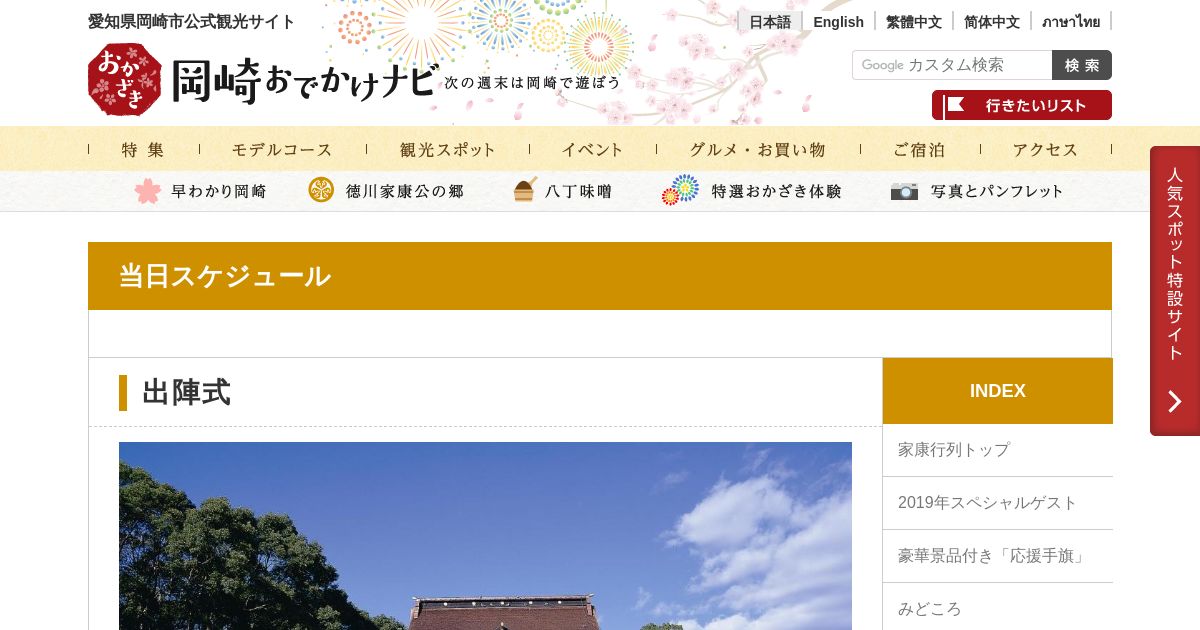Open the 観光スポット menu
This screenshot has height=630, width=1200.
448,150
